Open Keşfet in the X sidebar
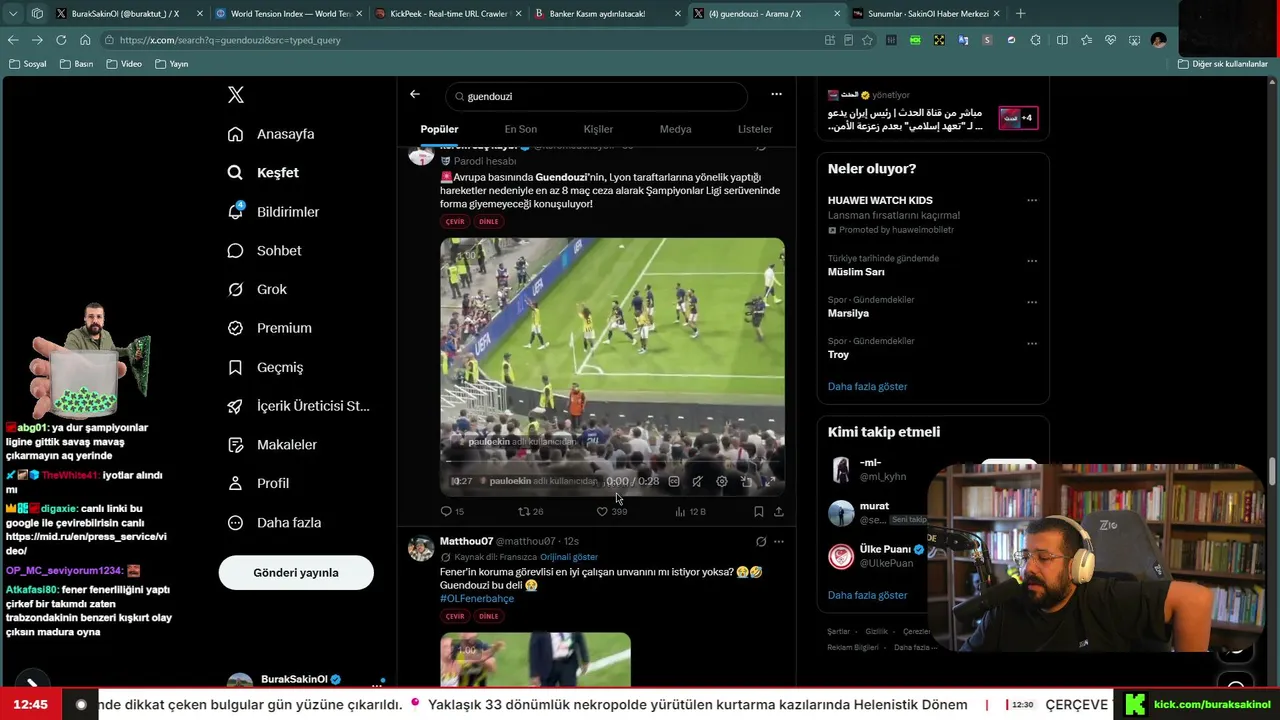The width and height of the screenshot is (1280, 720). (x=263, y=173)
